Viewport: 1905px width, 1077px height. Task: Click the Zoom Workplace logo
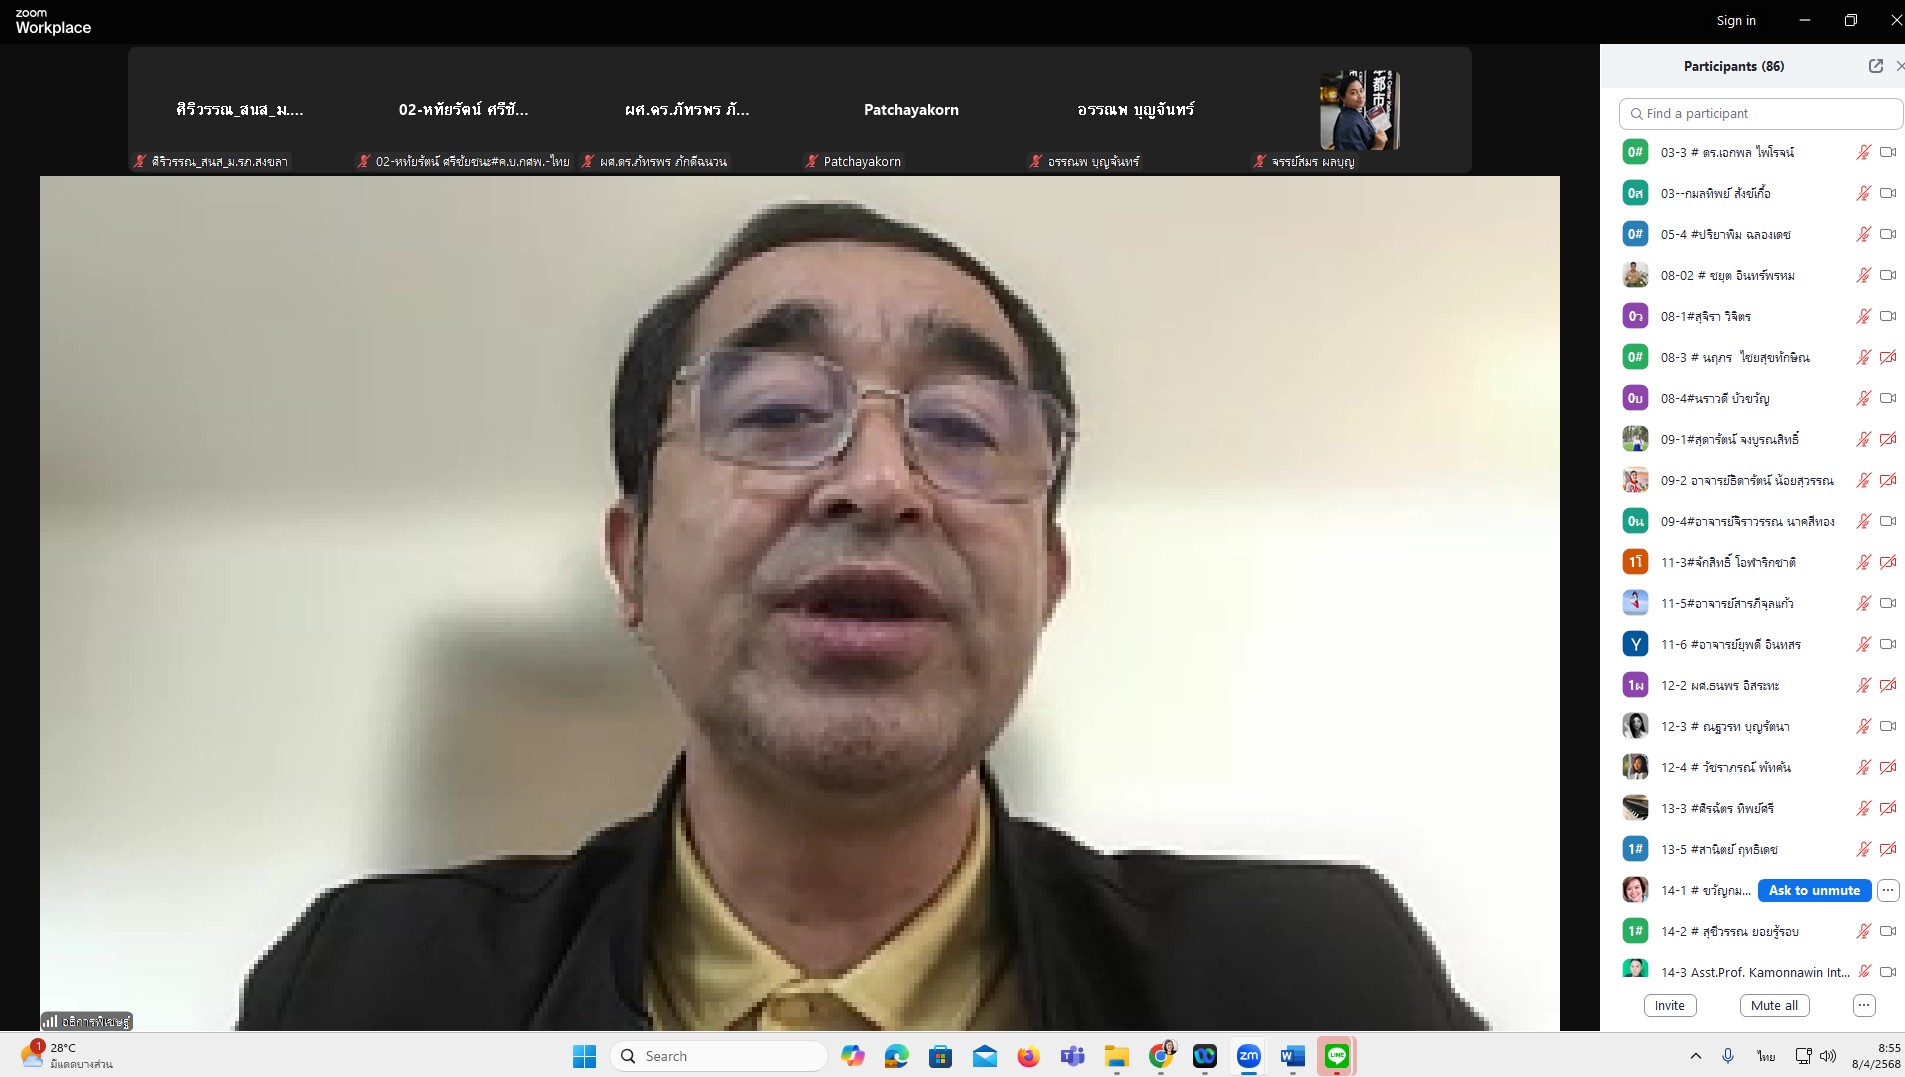[53, 21]
